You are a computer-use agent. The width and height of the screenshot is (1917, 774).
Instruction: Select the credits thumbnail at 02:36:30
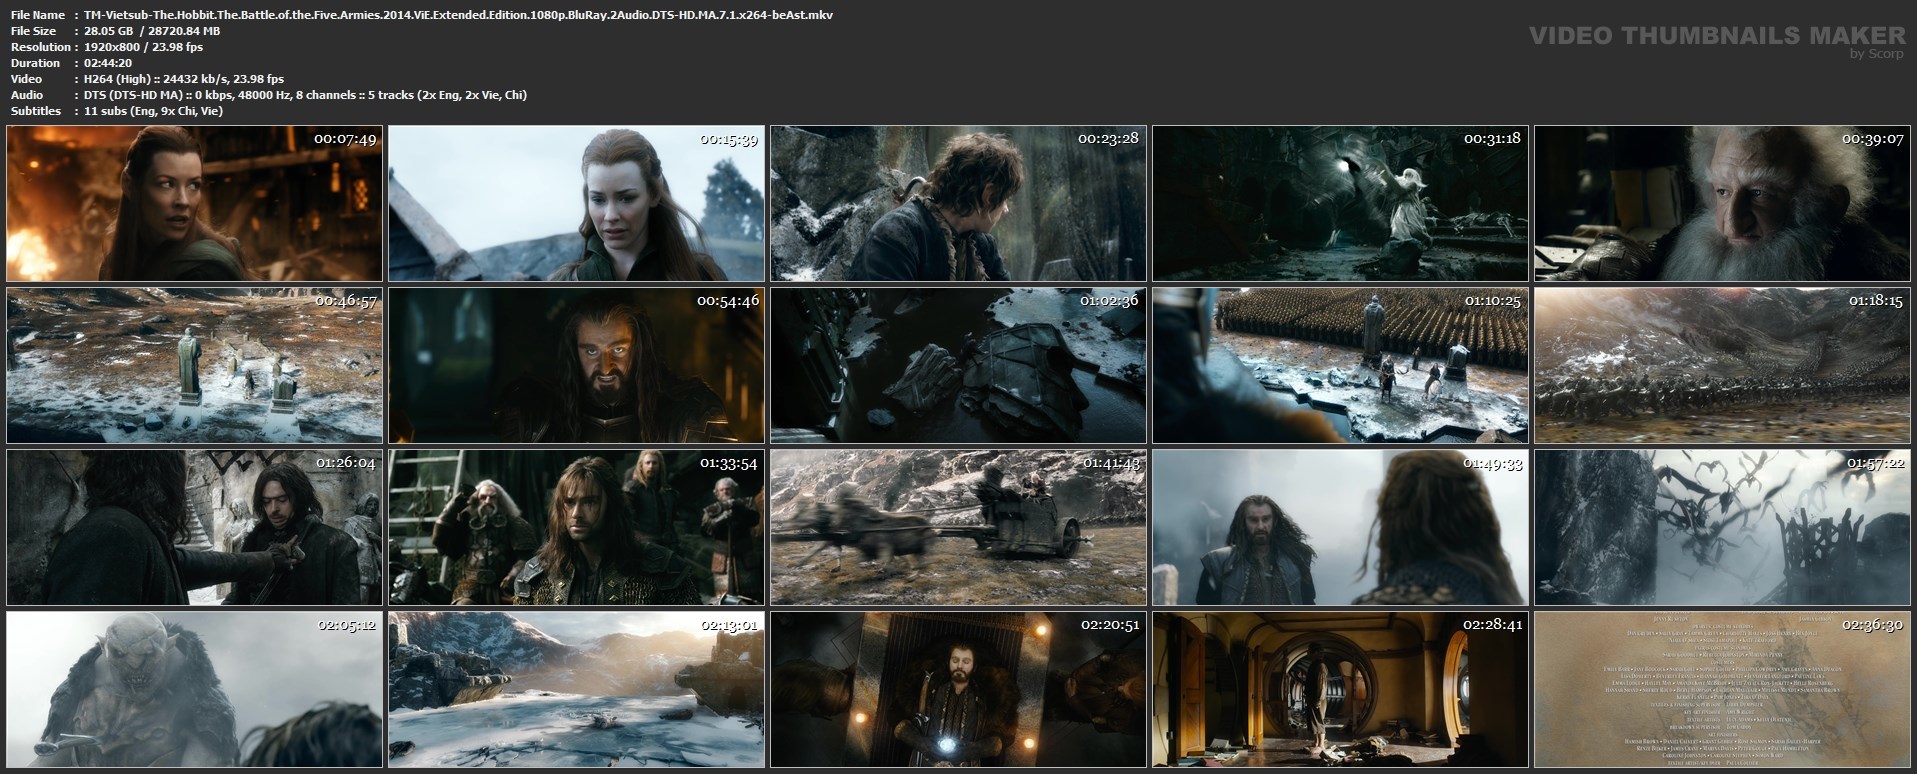point(1722,689)
